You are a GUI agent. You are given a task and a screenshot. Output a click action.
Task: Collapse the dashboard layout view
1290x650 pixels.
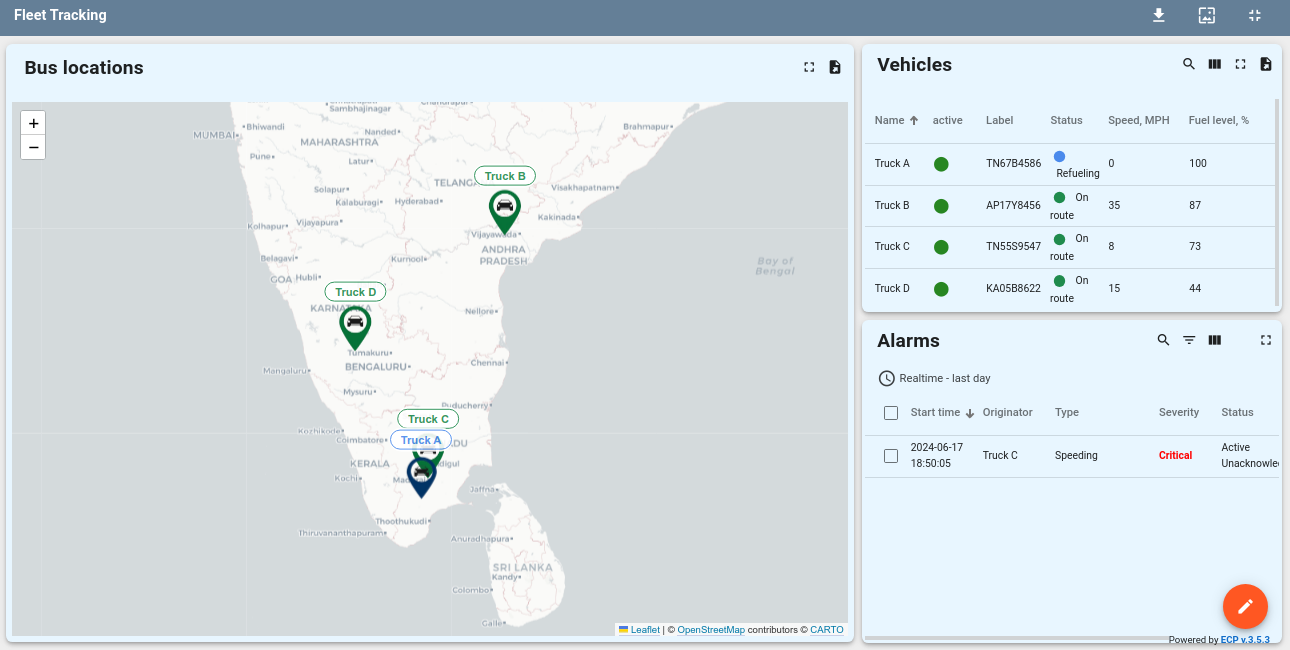coord(1253,15)
